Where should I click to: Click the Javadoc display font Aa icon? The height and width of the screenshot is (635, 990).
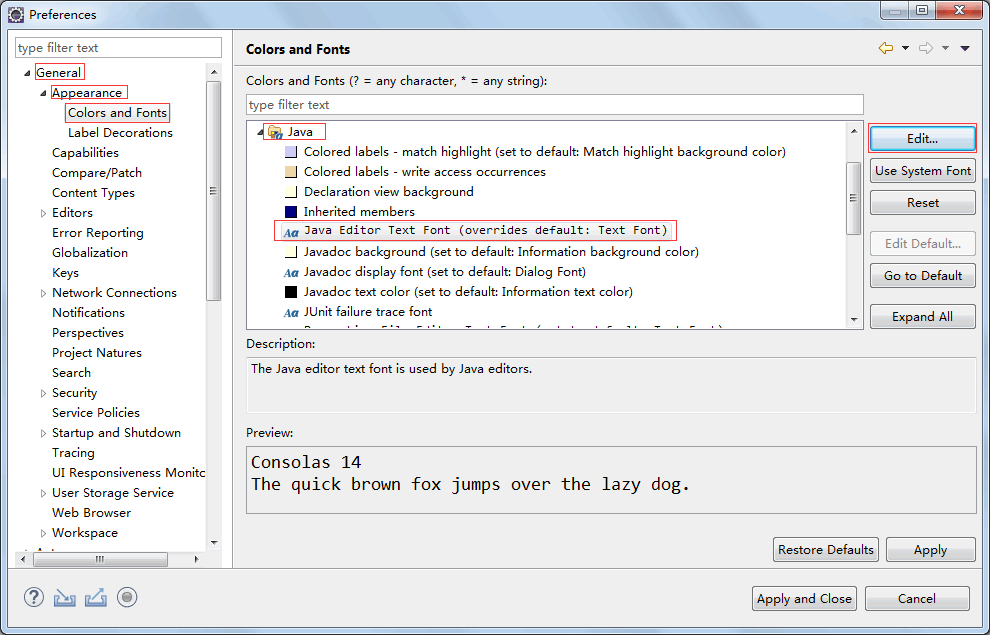coord(291,272)
